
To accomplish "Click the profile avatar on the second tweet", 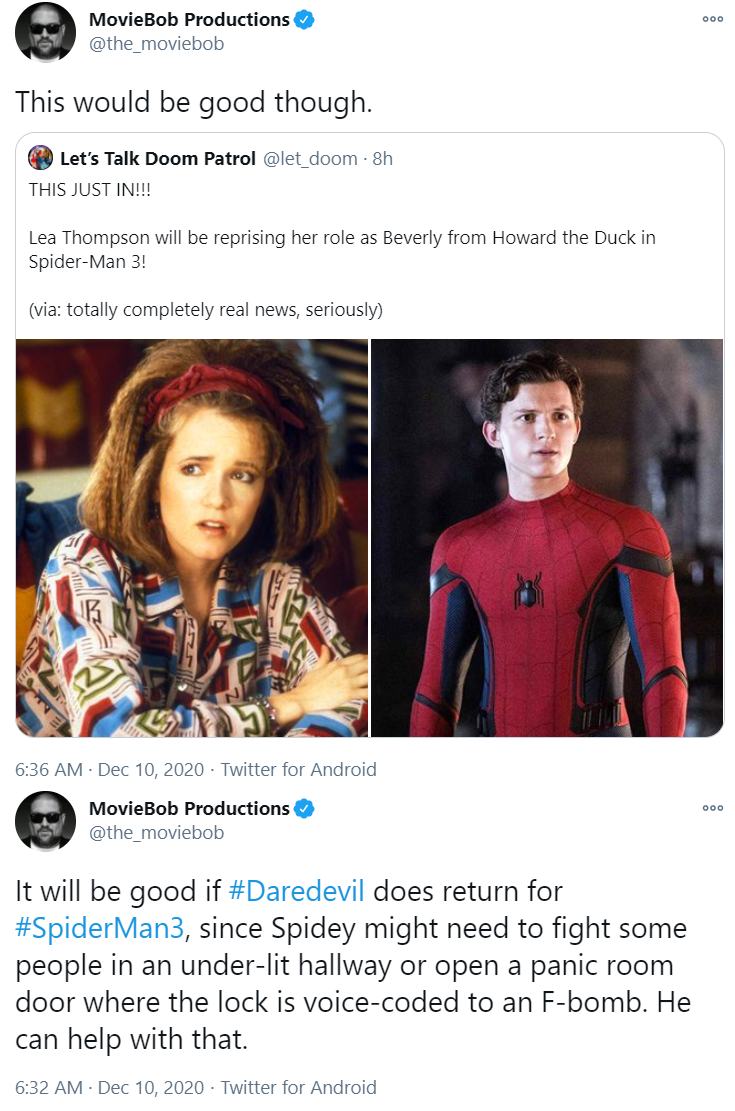I will (45, 820).
